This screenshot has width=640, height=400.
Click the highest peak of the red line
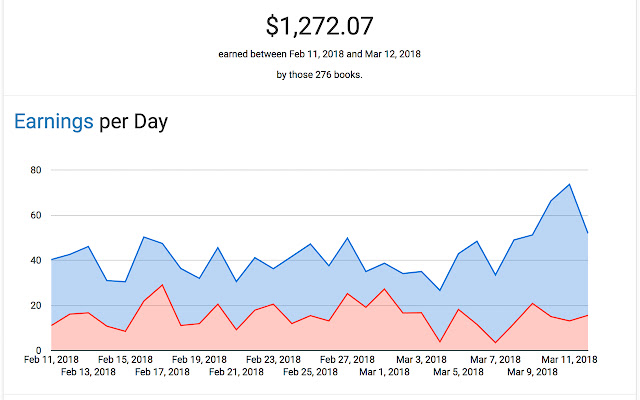tap(162, 285)
